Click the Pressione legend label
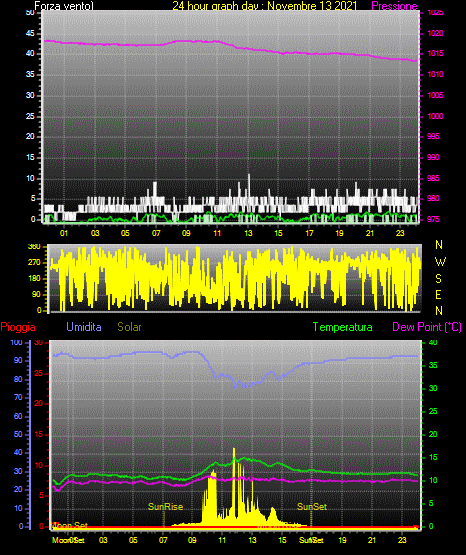The height and width of the screenshot is (555, 466). tap(394, 6)
